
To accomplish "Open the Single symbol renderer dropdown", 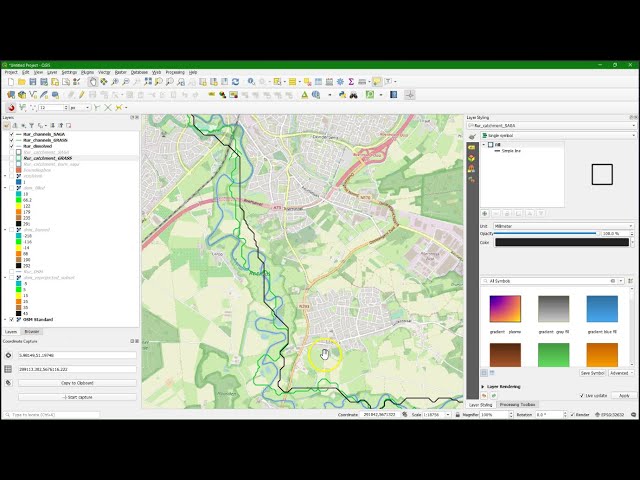I will coord(558,136).
